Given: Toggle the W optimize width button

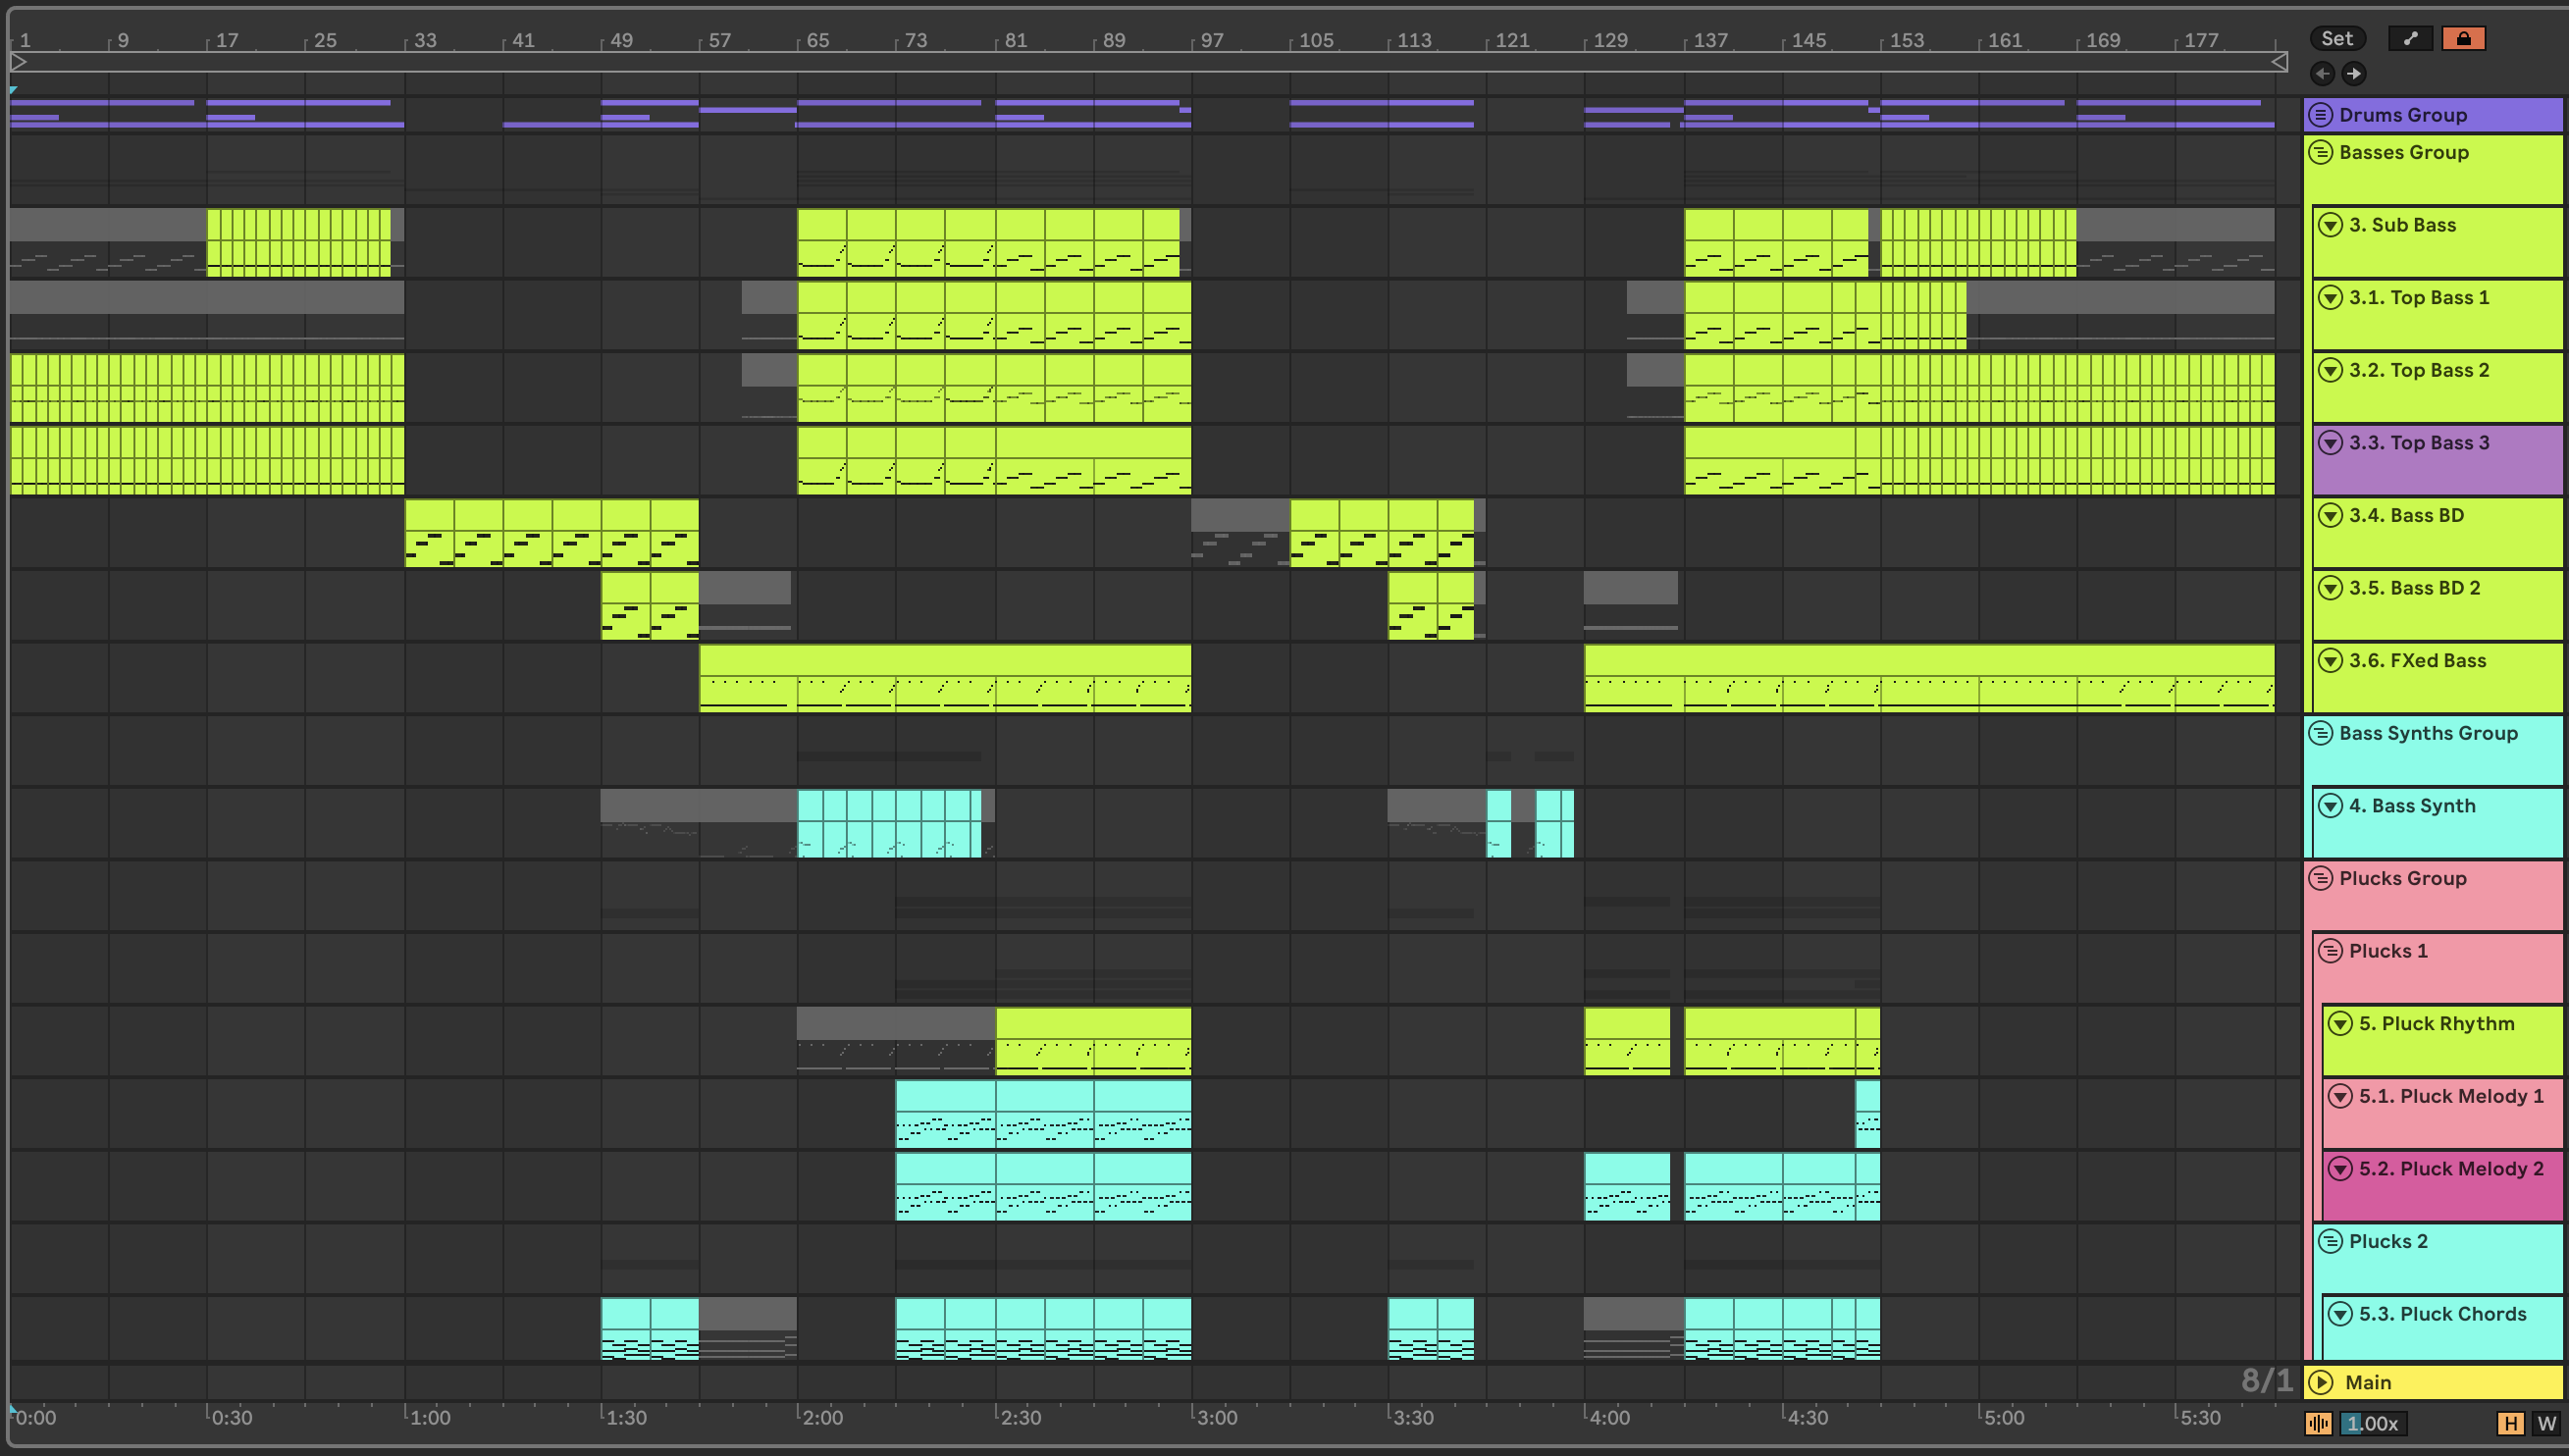Looking at the screenshot, I should [x=2546, y=1423].
